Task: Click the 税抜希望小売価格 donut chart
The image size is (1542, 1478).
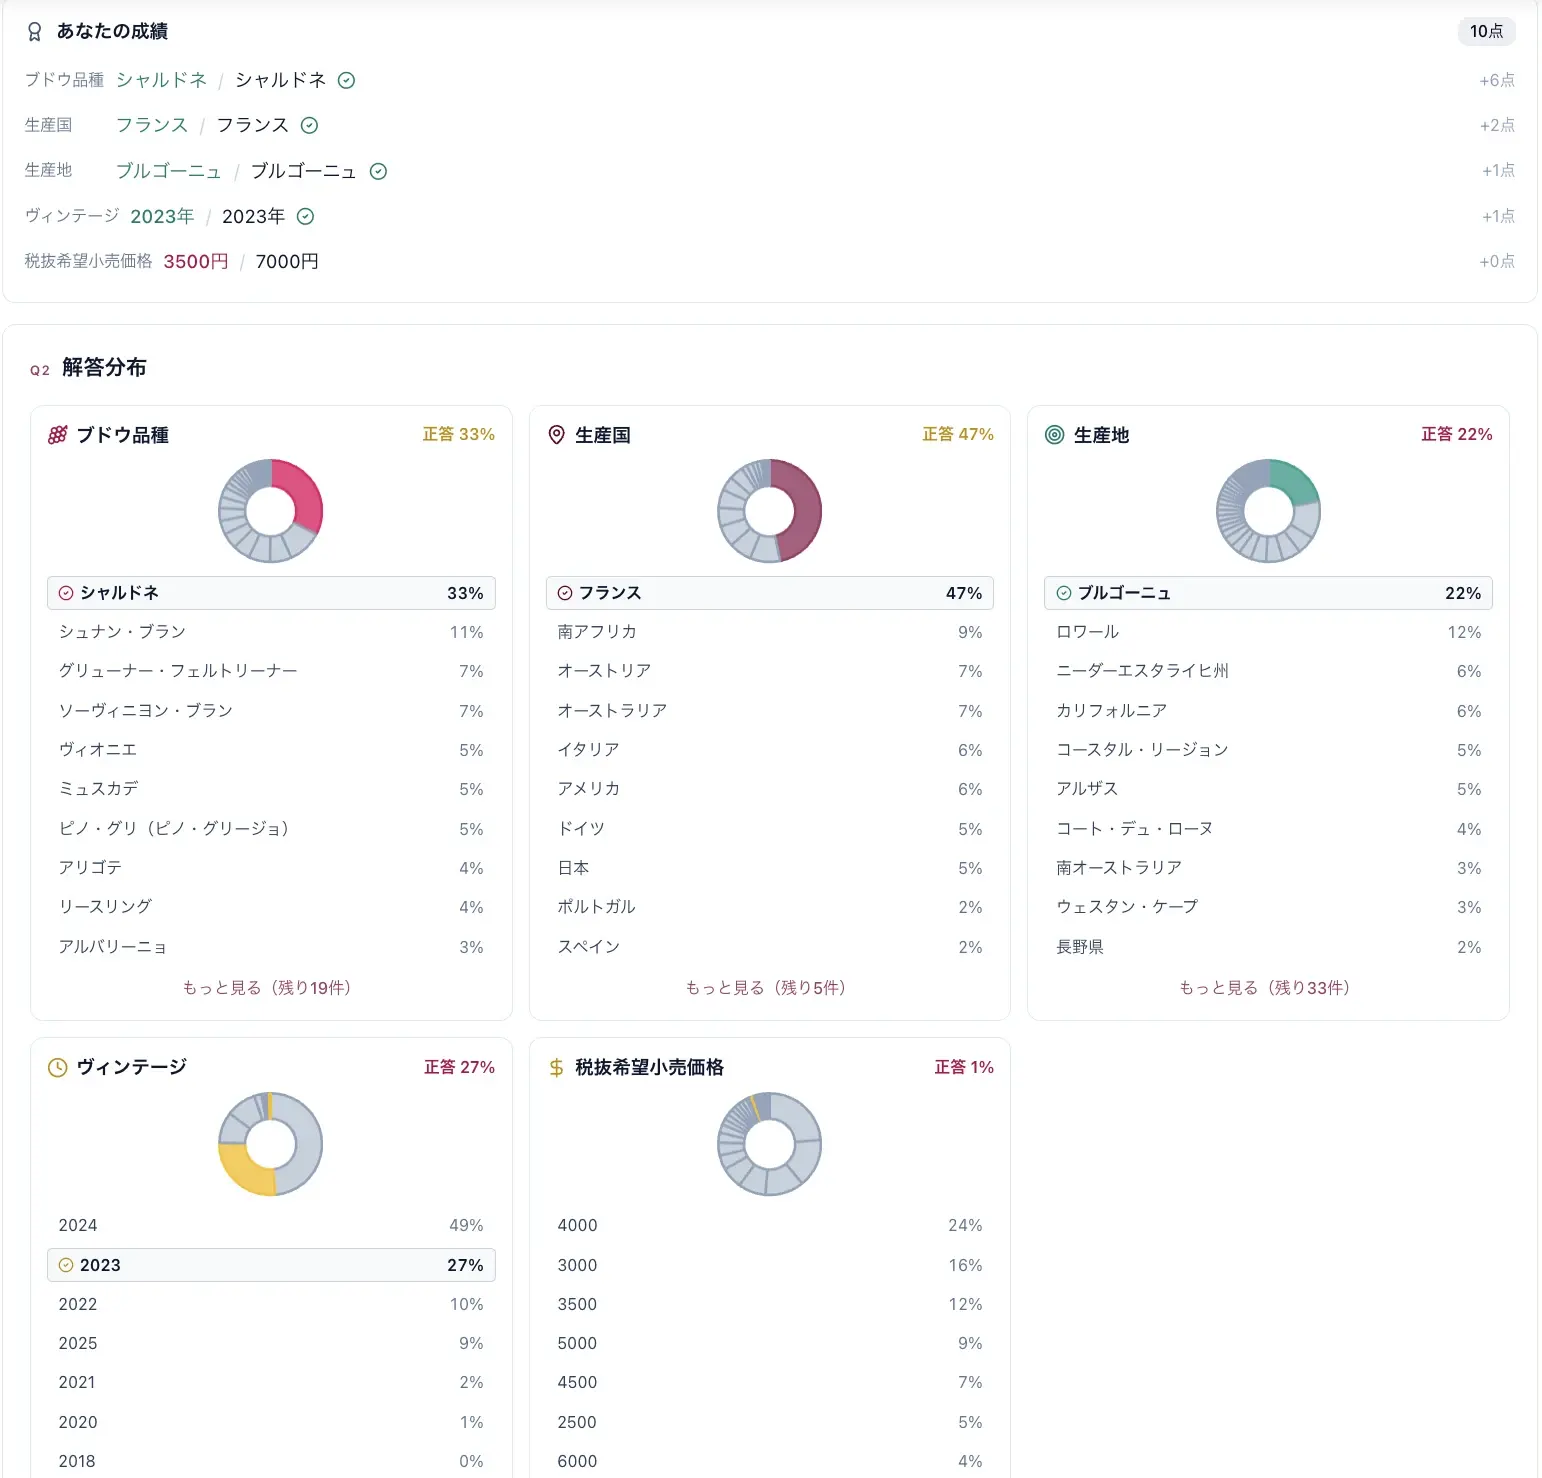Action: [770, 1144]
